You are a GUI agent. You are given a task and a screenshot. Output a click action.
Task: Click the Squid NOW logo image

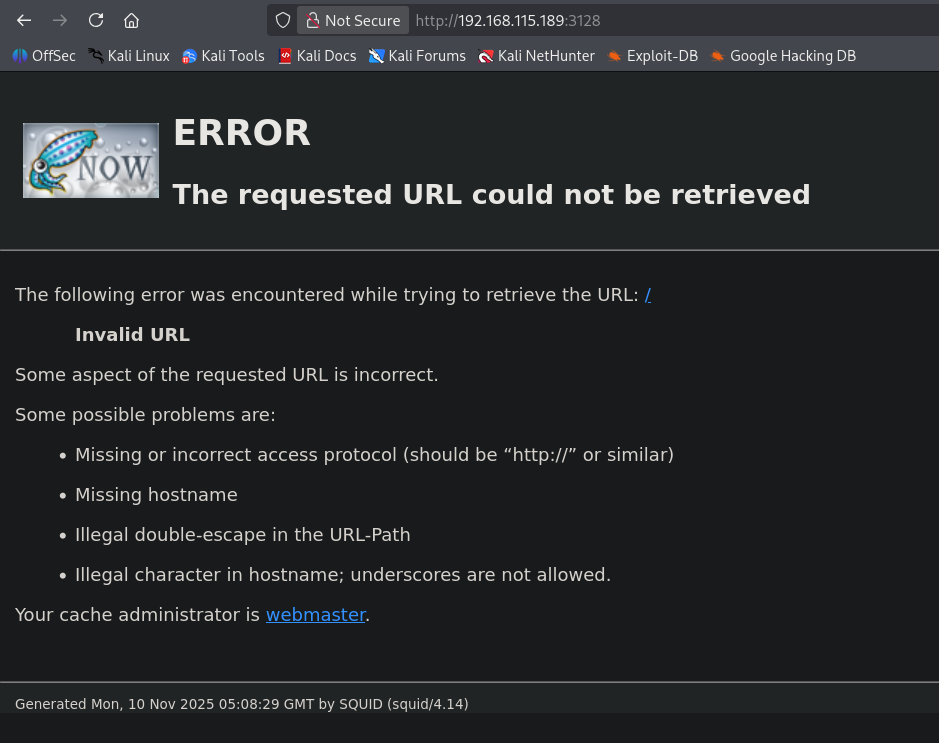coord(91,160)
